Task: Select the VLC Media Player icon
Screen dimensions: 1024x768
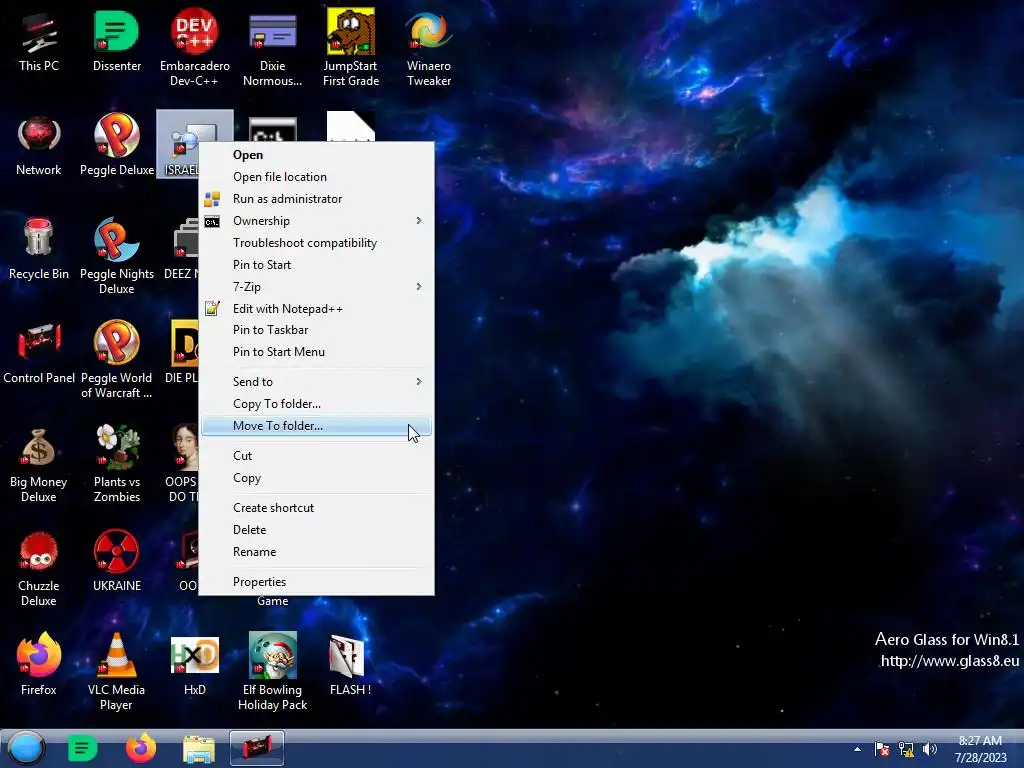Action: point(116,671)
